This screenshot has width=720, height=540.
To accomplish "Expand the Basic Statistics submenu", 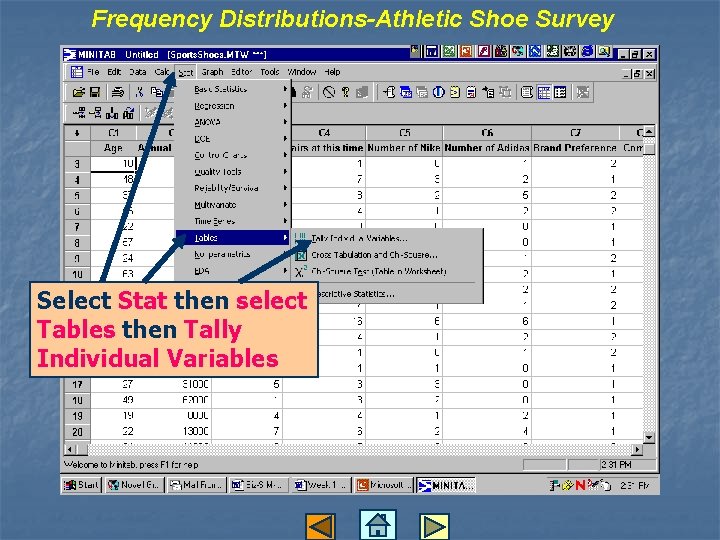I will (233, 89).
